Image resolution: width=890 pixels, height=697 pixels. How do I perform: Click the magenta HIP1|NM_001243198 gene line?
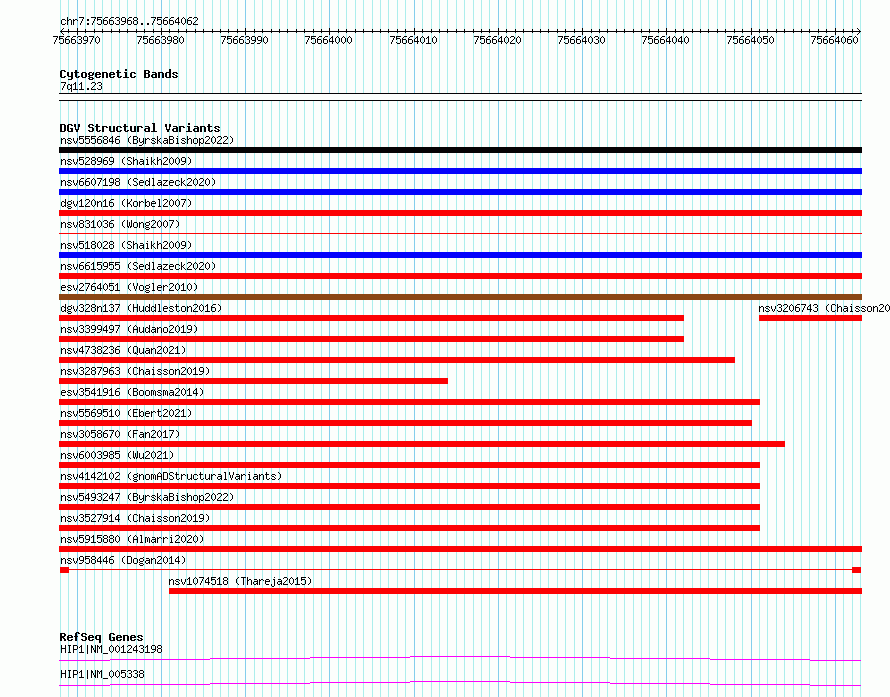pos(460,658)
